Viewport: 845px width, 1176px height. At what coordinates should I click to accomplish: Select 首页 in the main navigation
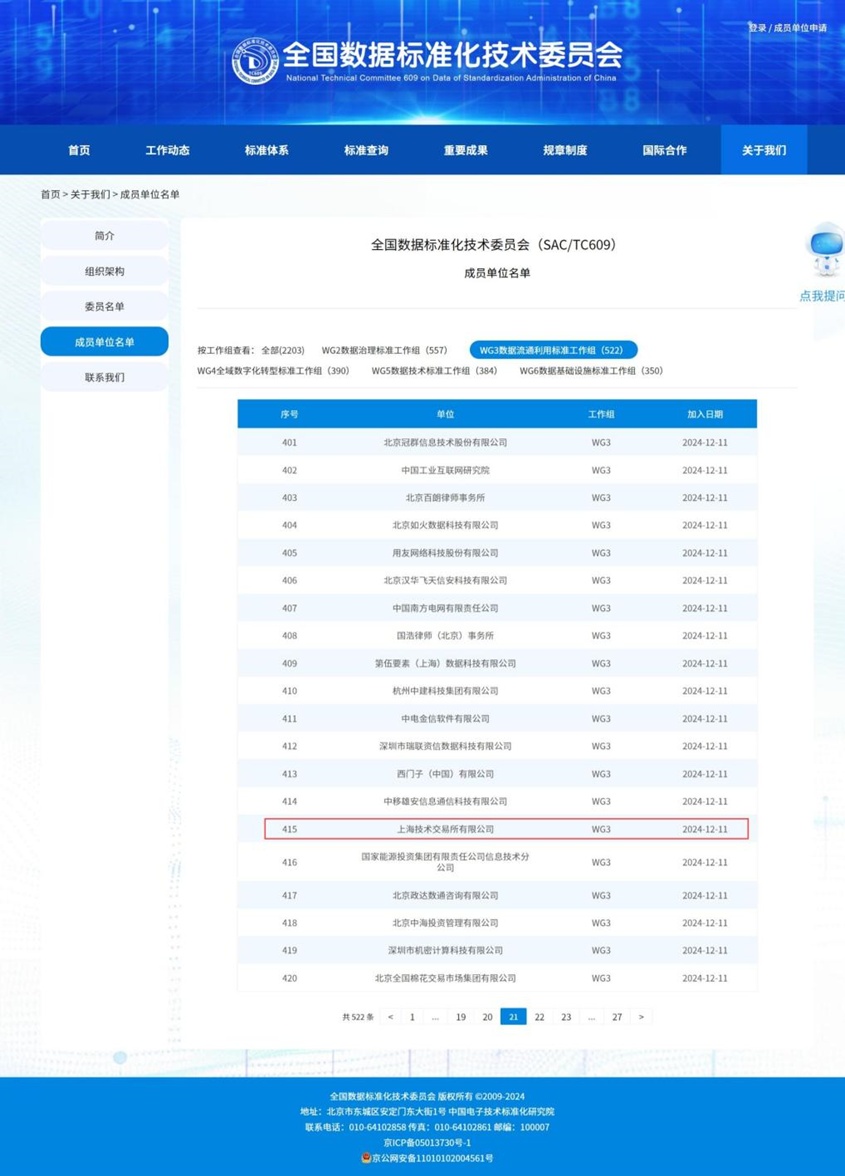click(x=79, y=150)
